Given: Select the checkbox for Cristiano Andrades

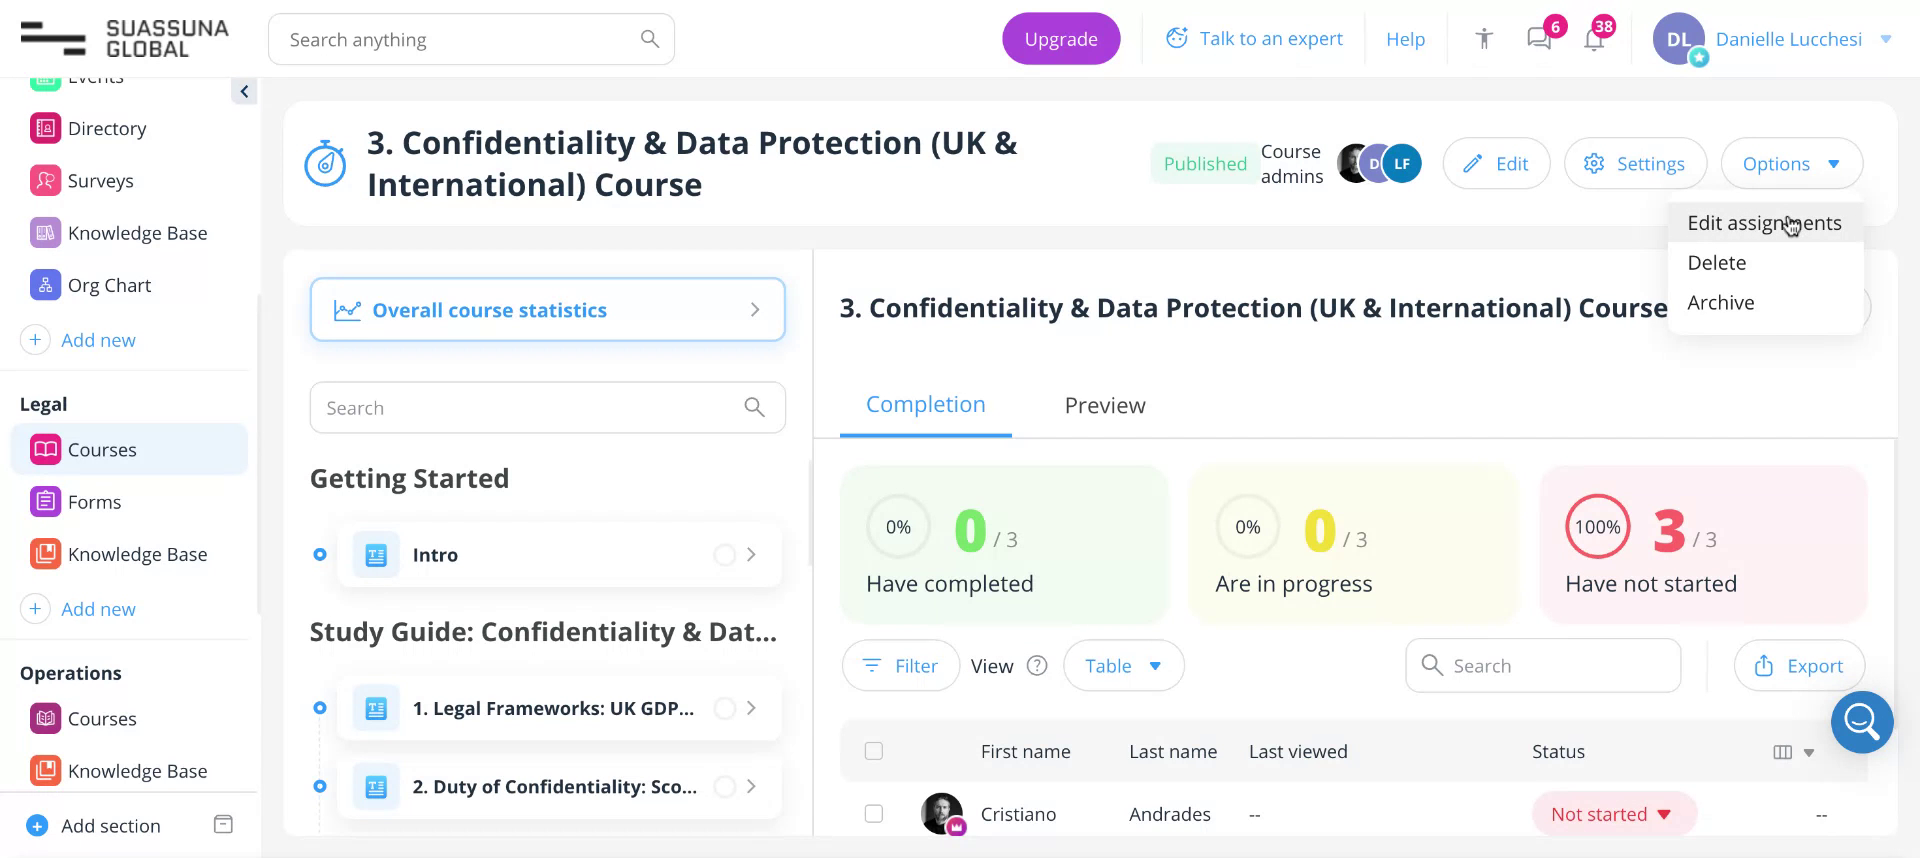Looking at the screenshot, I should pyautogui.click(x=874, y=814).
